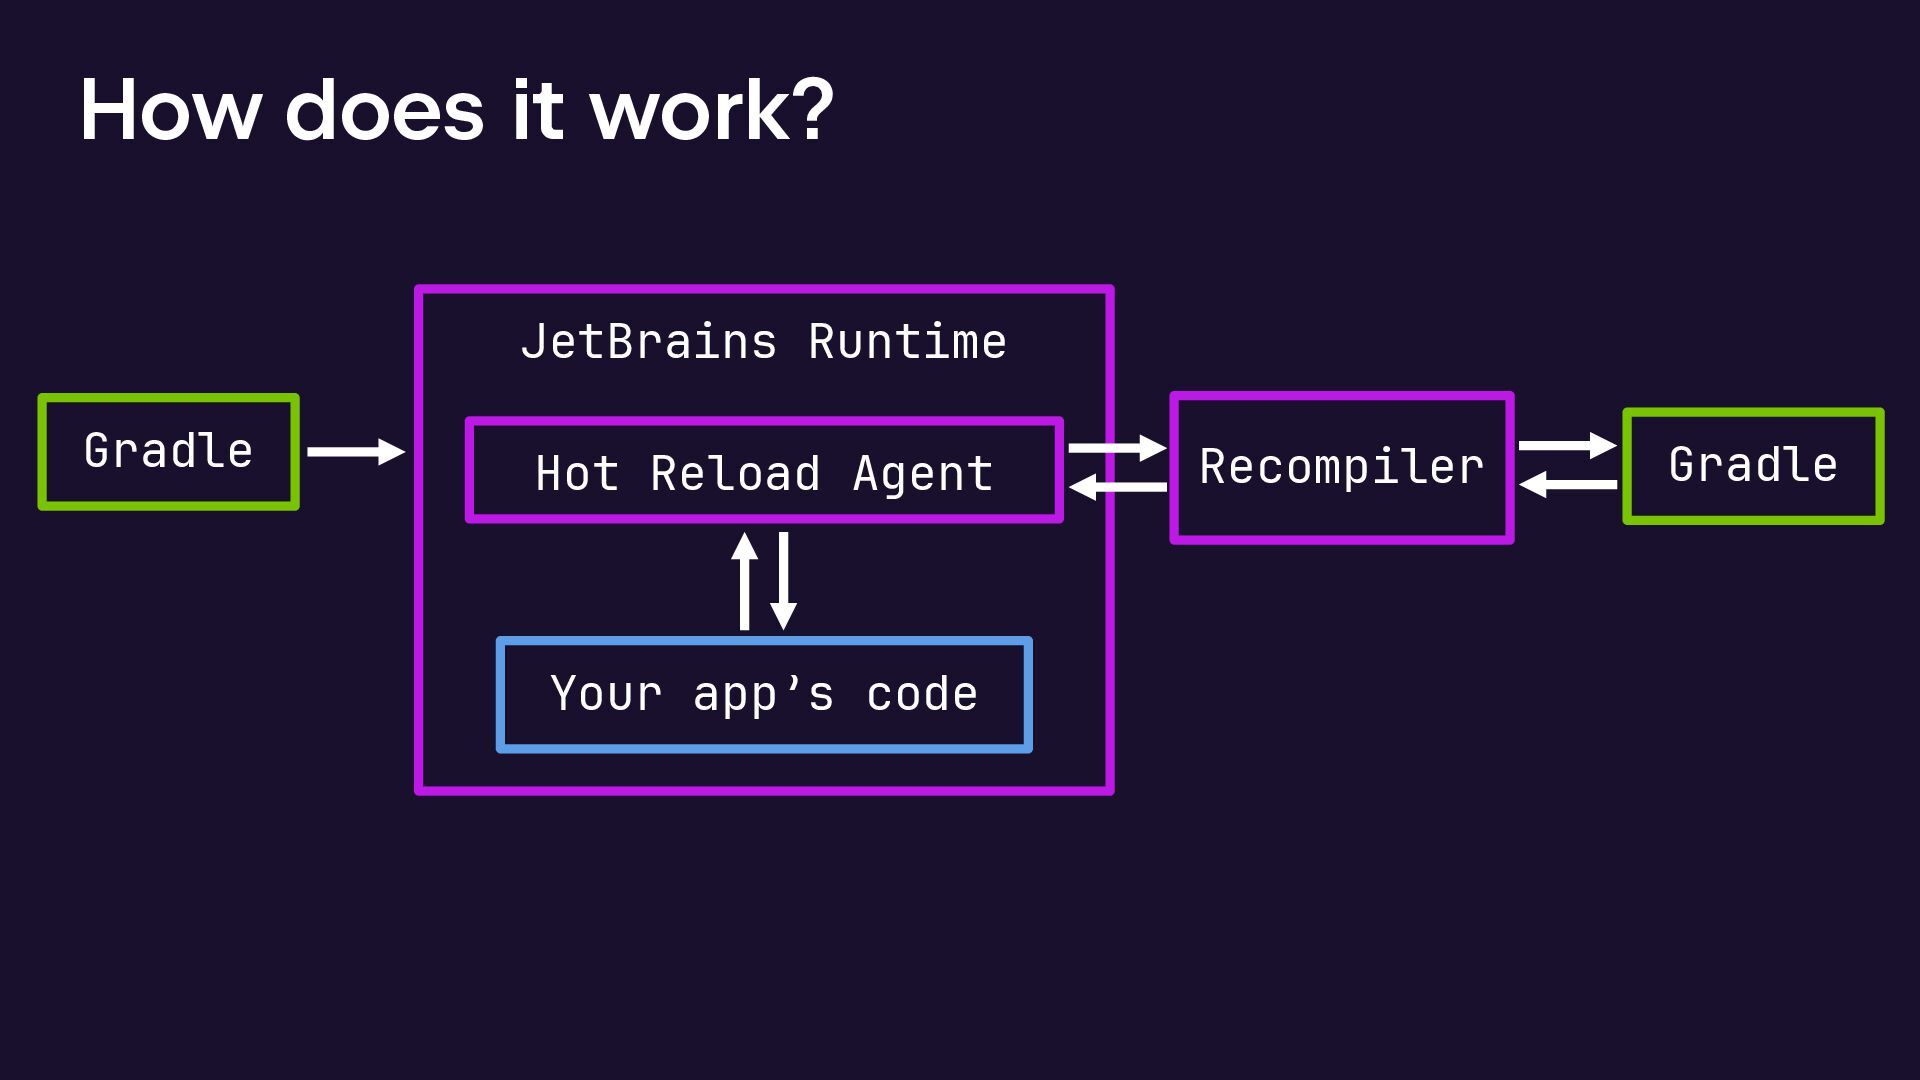Click the Recompiler box
The height and width of the screenshot is (1080, 1920).
1341,467
